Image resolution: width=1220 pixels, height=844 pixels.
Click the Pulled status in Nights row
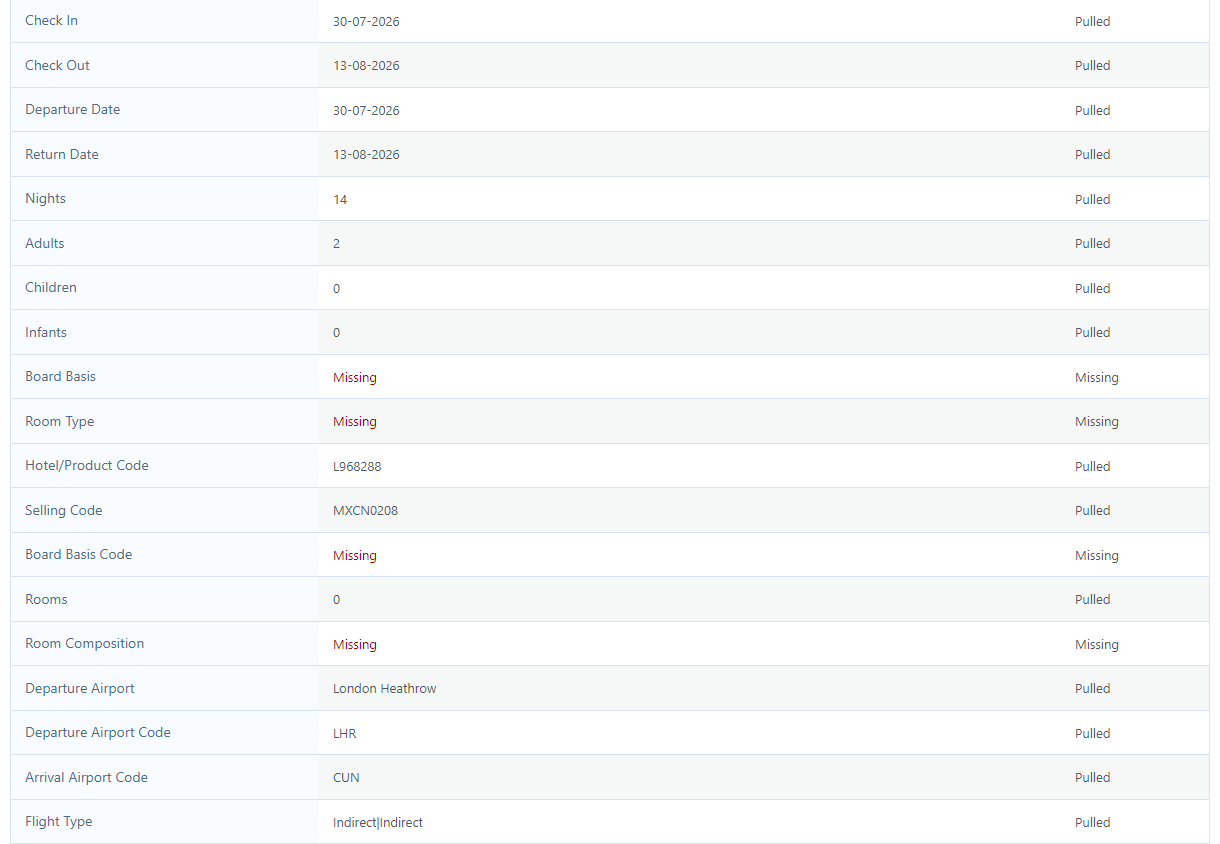coord(1093,200)
